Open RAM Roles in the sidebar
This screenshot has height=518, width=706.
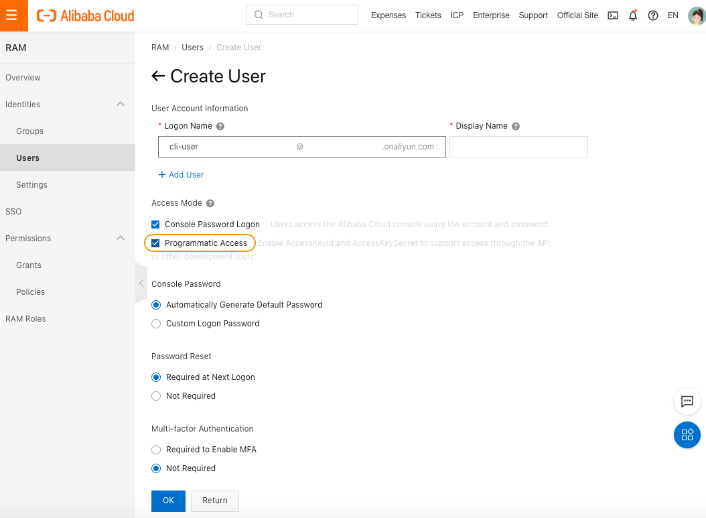[x=25, y=319]
